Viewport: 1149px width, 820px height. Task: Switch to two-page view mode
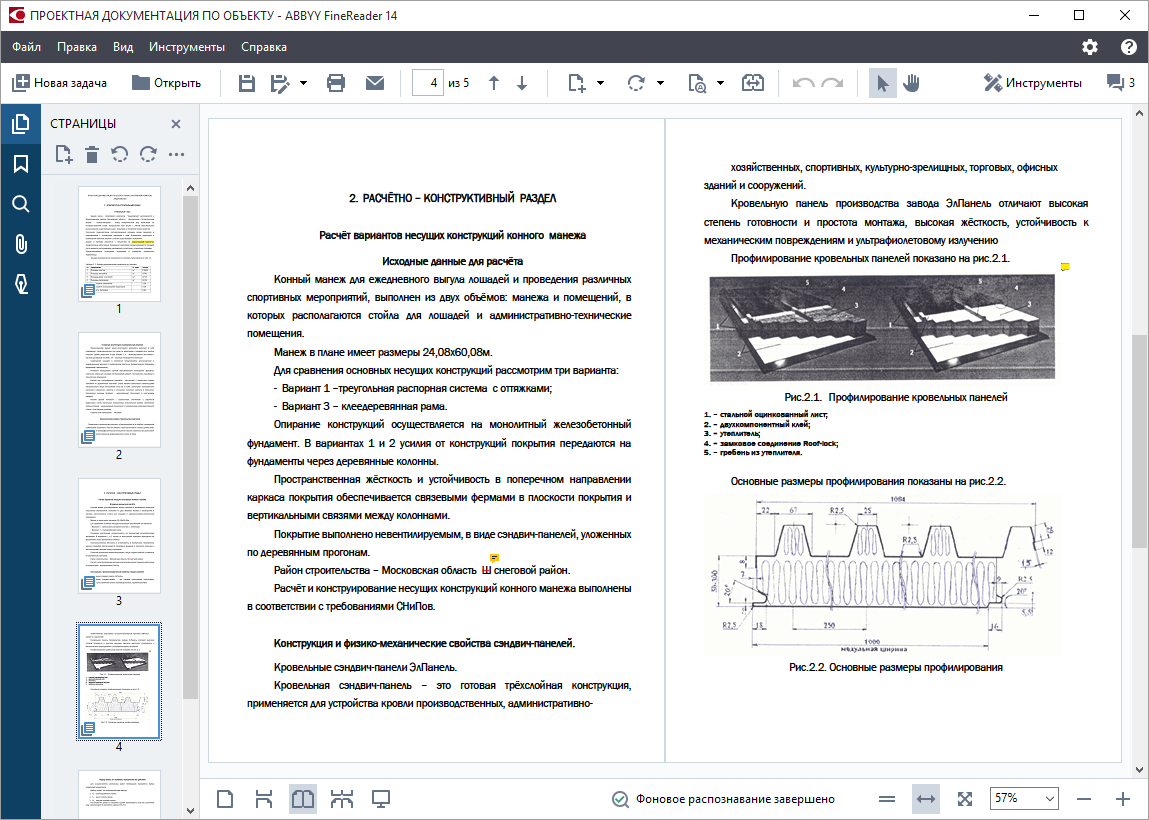(303, 799)
